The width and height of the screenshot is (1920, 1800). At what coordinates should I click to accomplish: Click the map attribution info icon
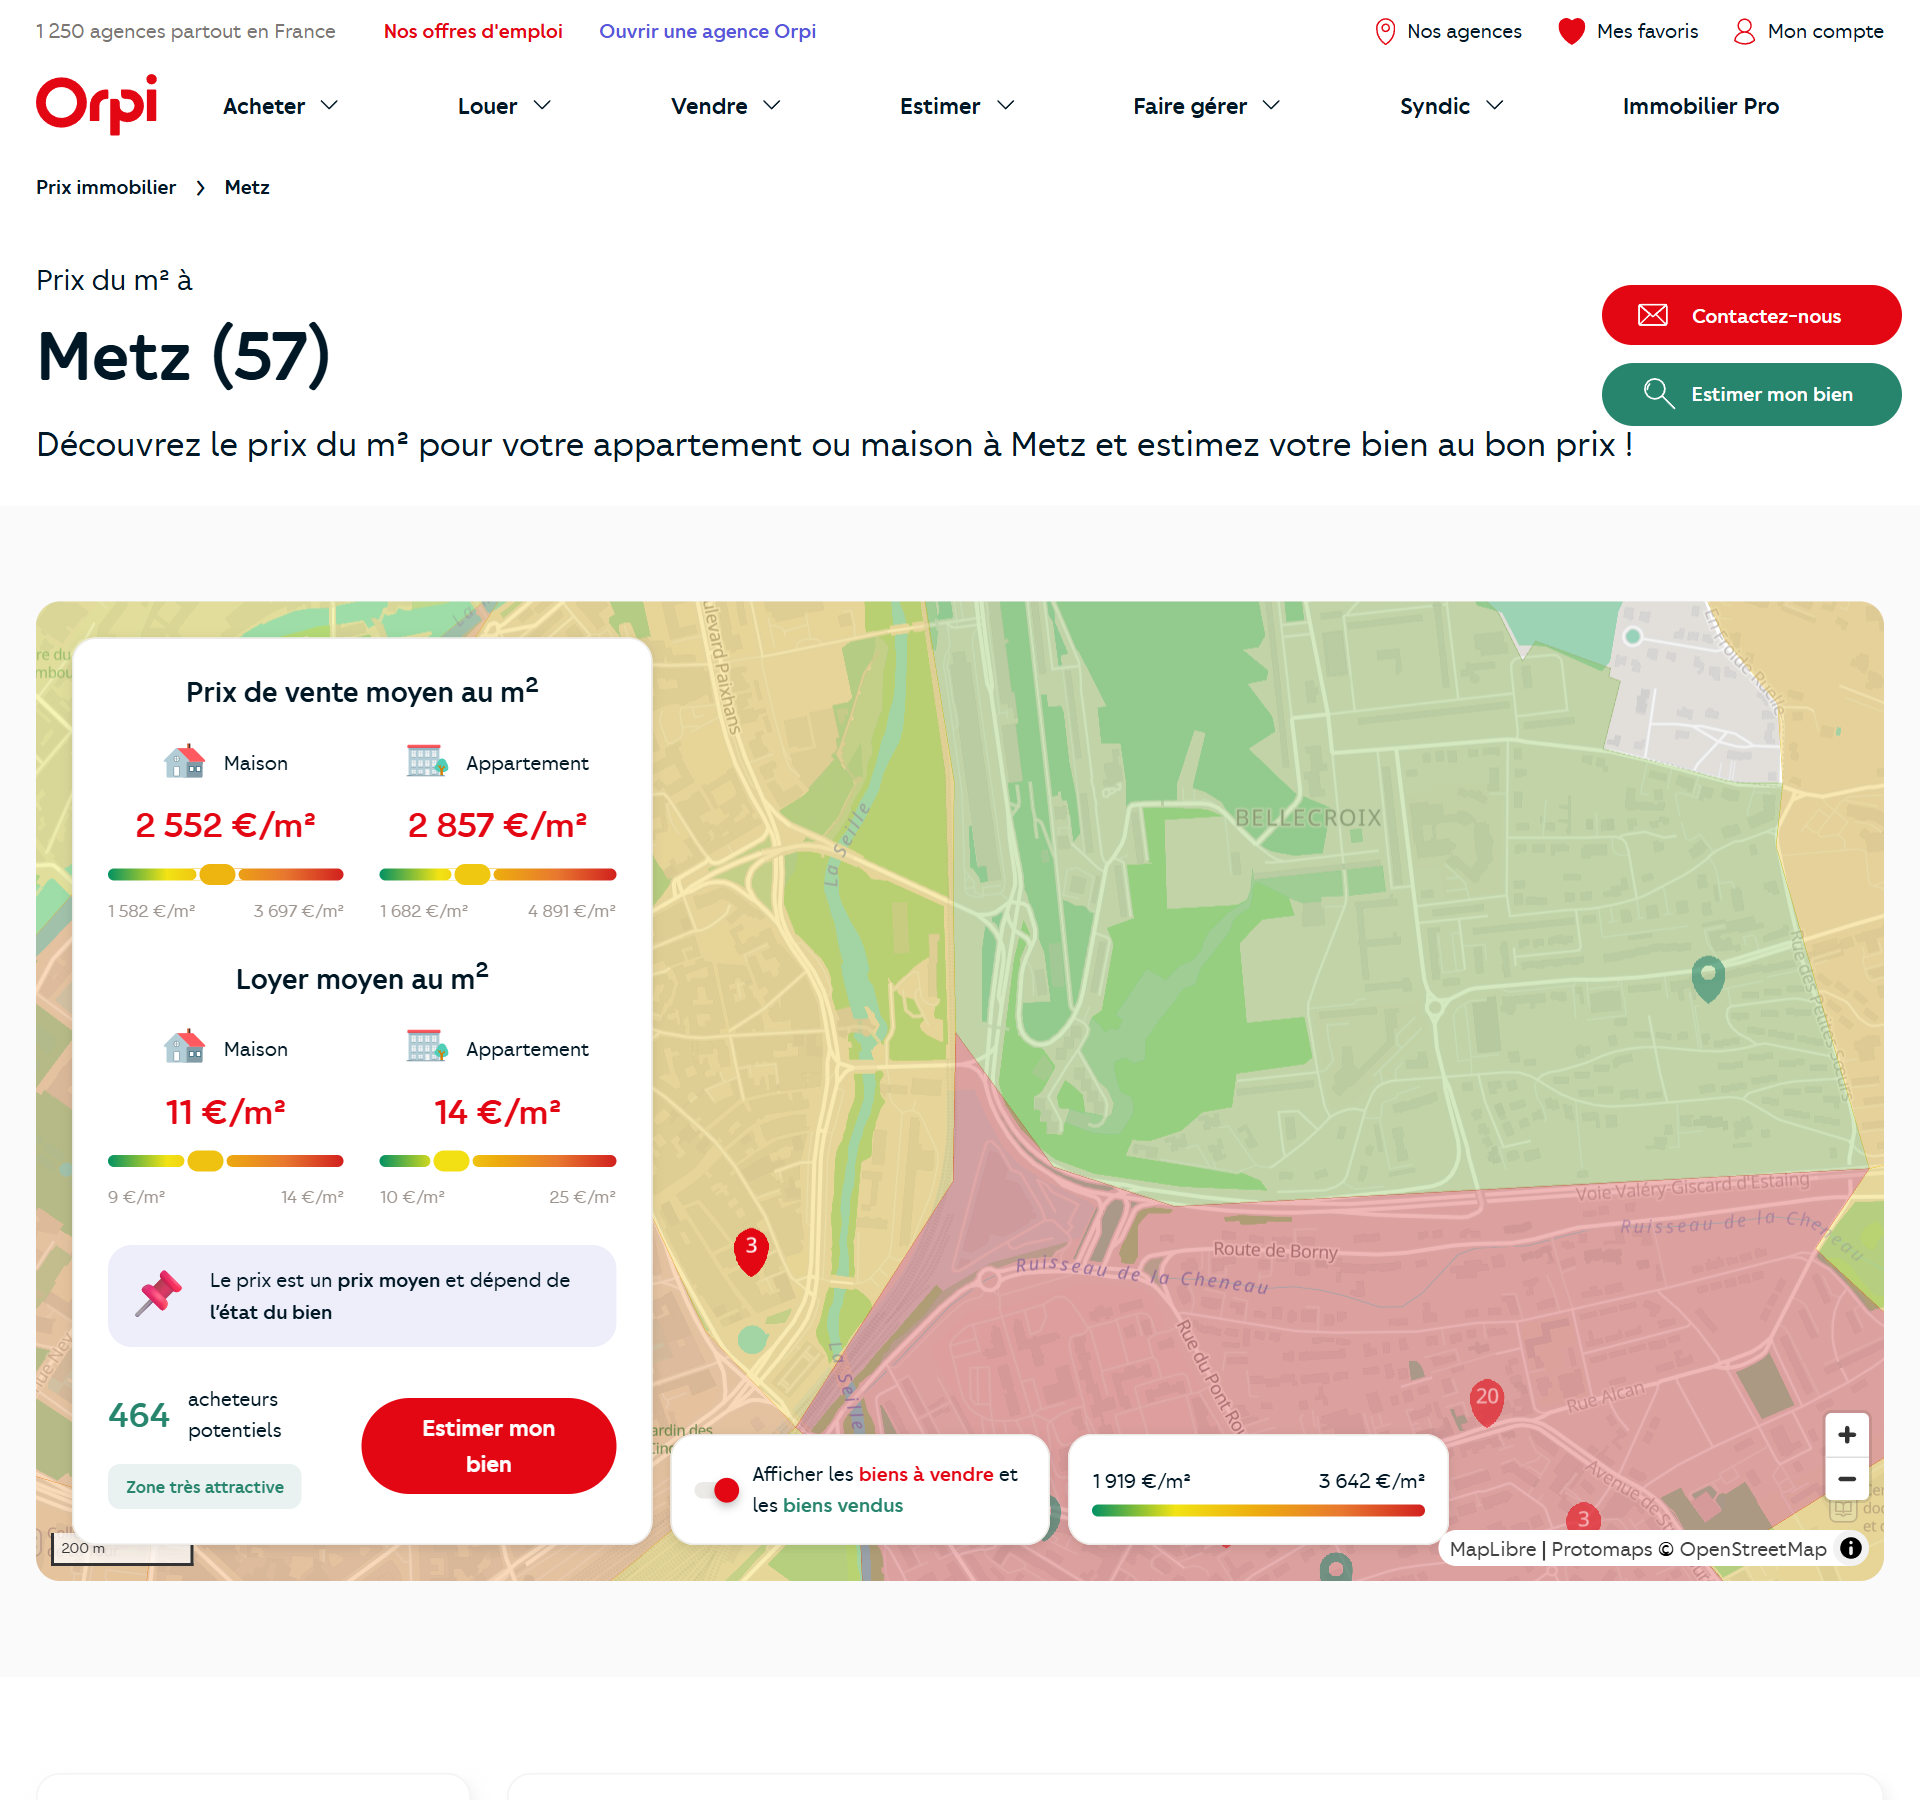click(1851, 1548)
